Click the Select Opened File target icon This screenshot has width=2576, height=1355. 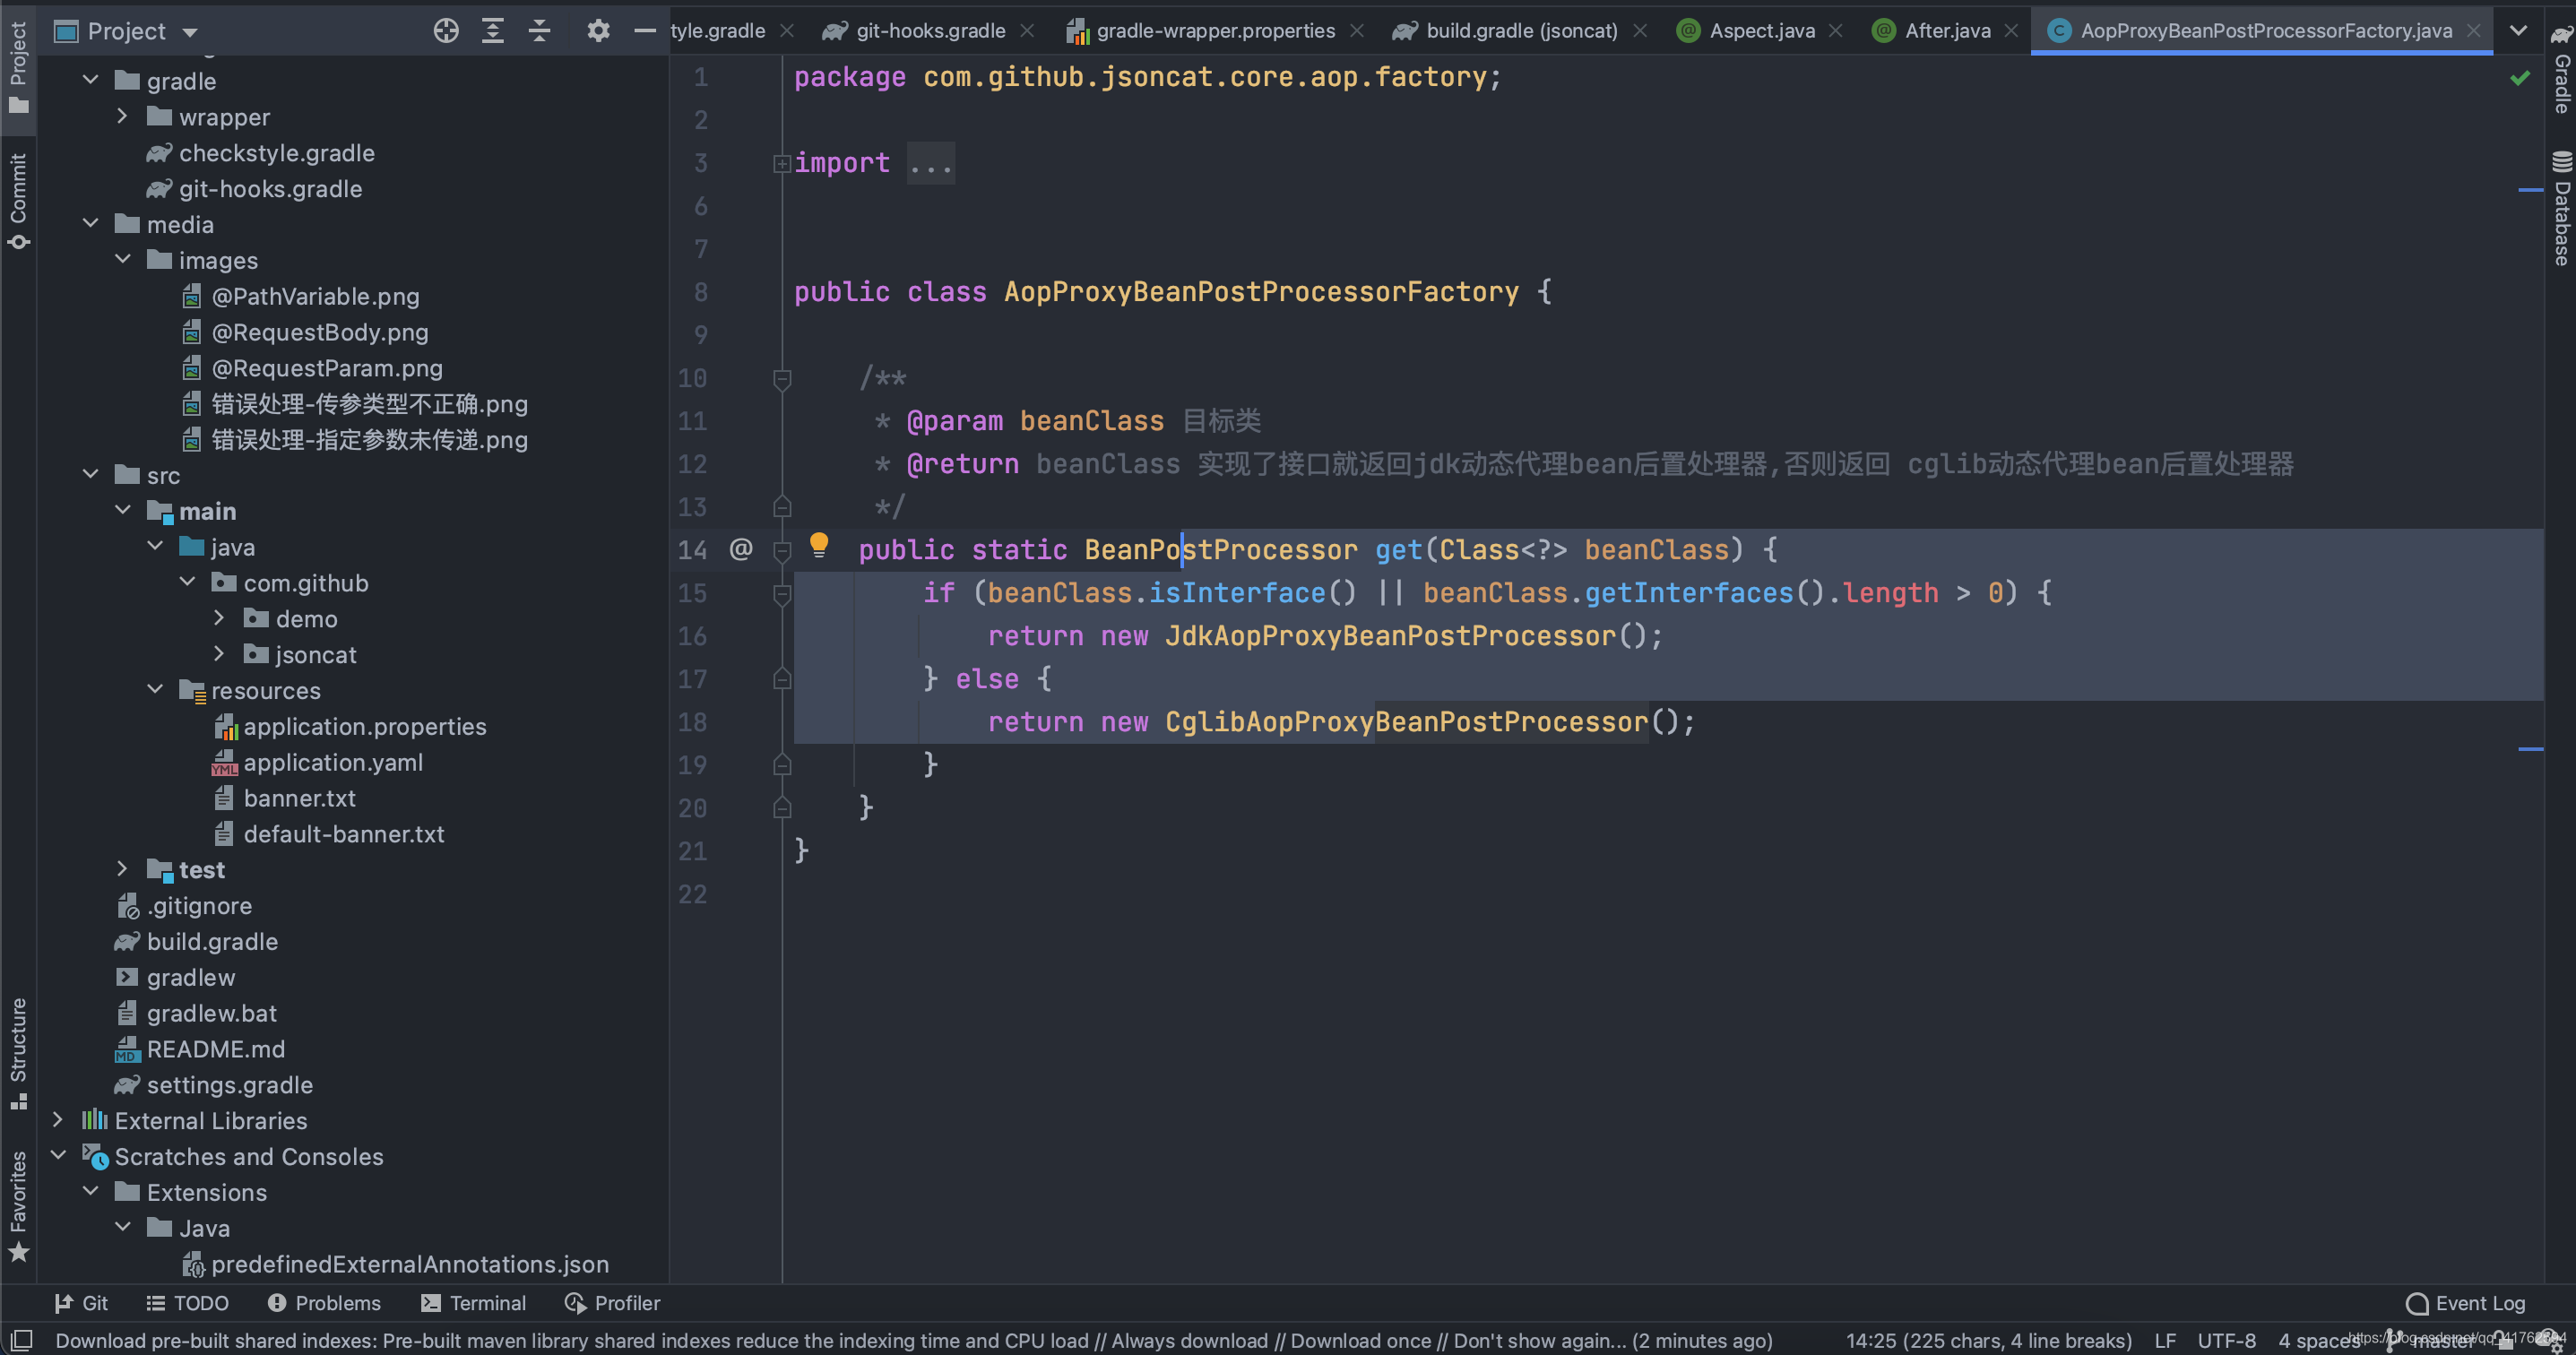[446, 31]
